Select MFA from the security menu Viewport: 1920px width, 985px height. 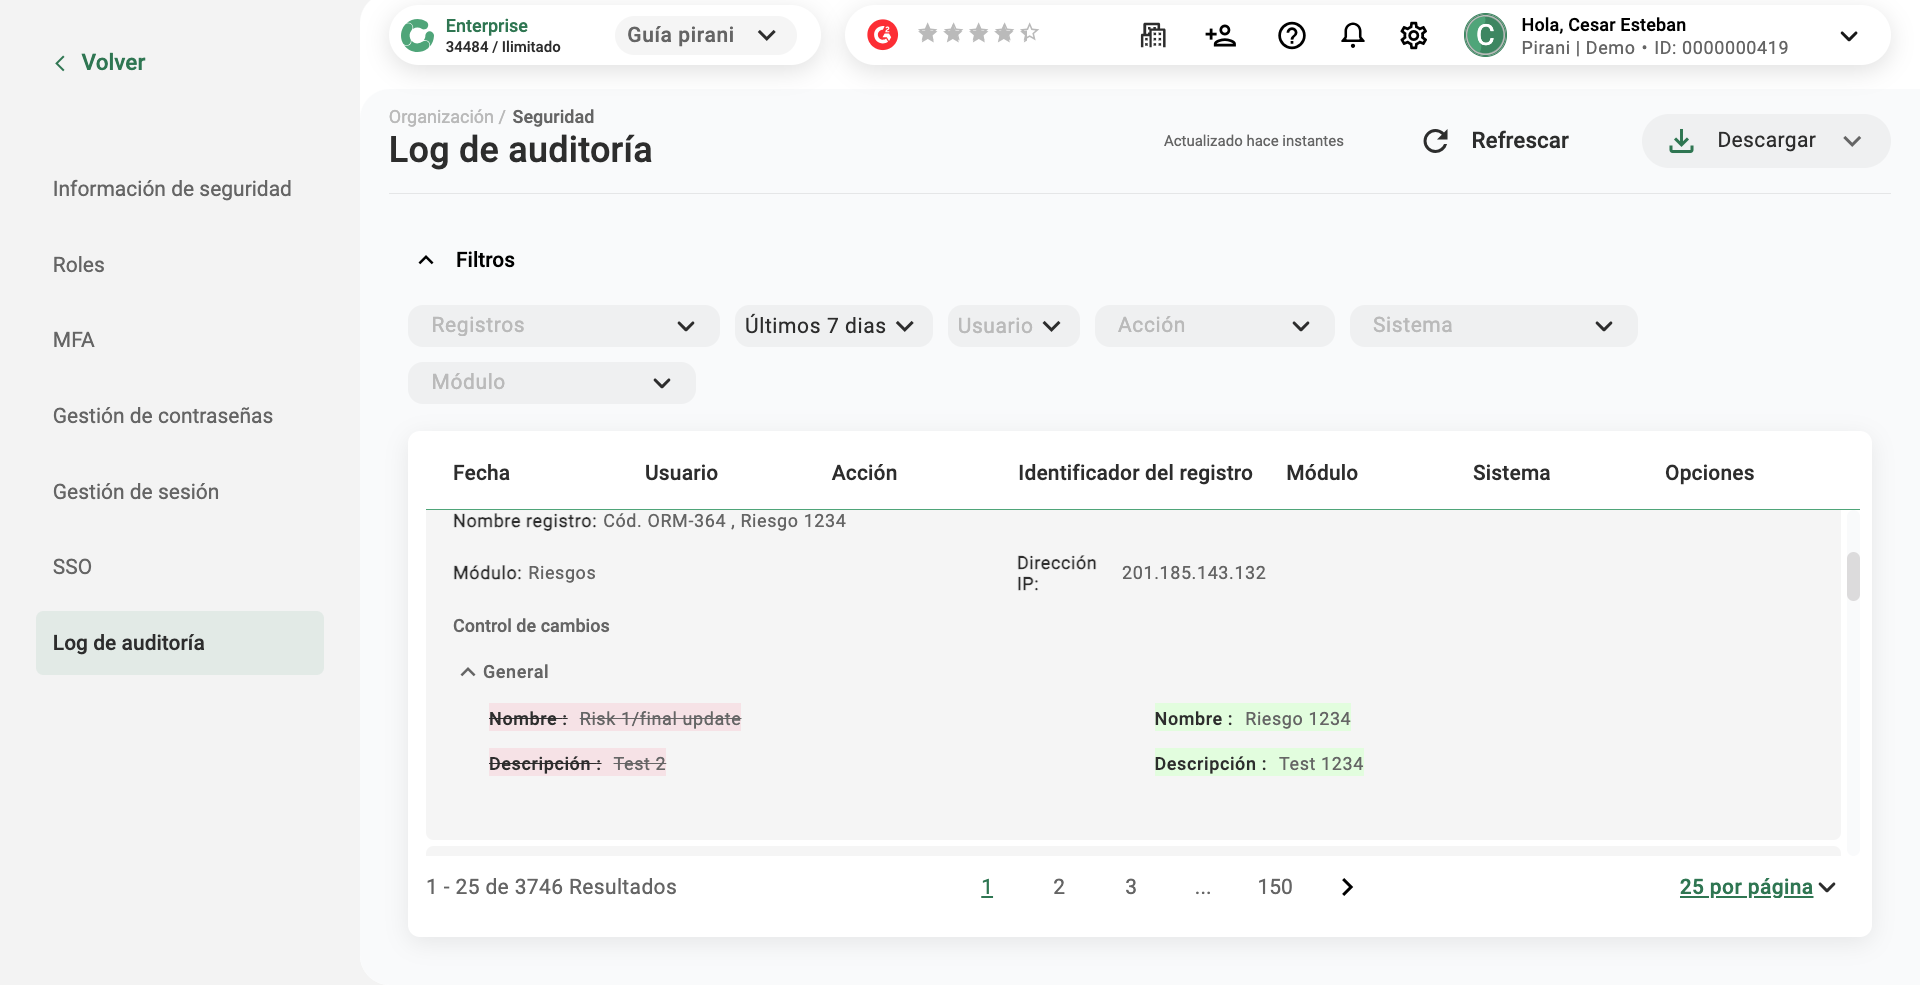click(74, 340)
